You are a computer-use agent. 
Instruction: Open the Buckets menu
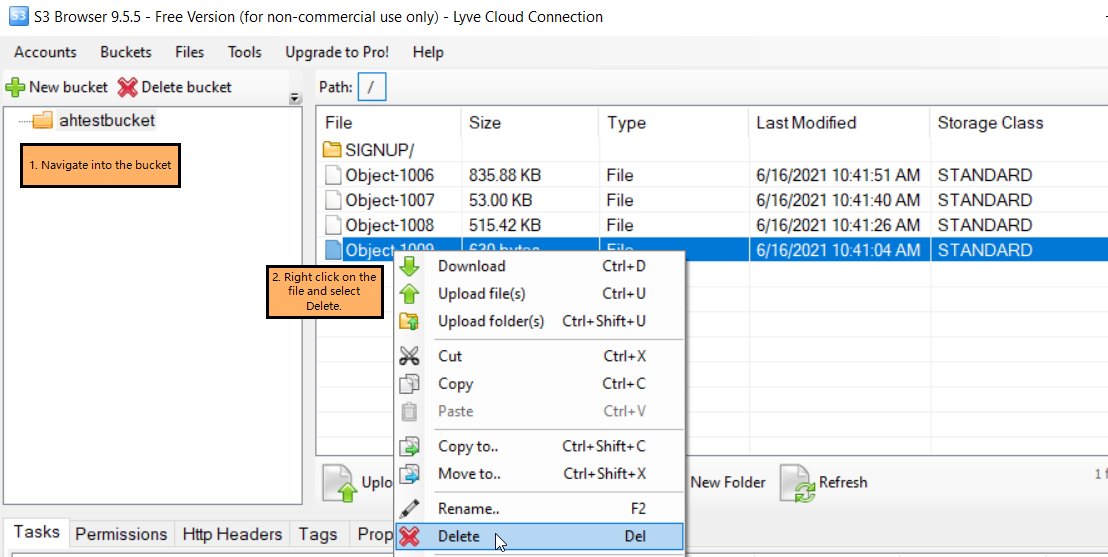[x=126, y=52]
